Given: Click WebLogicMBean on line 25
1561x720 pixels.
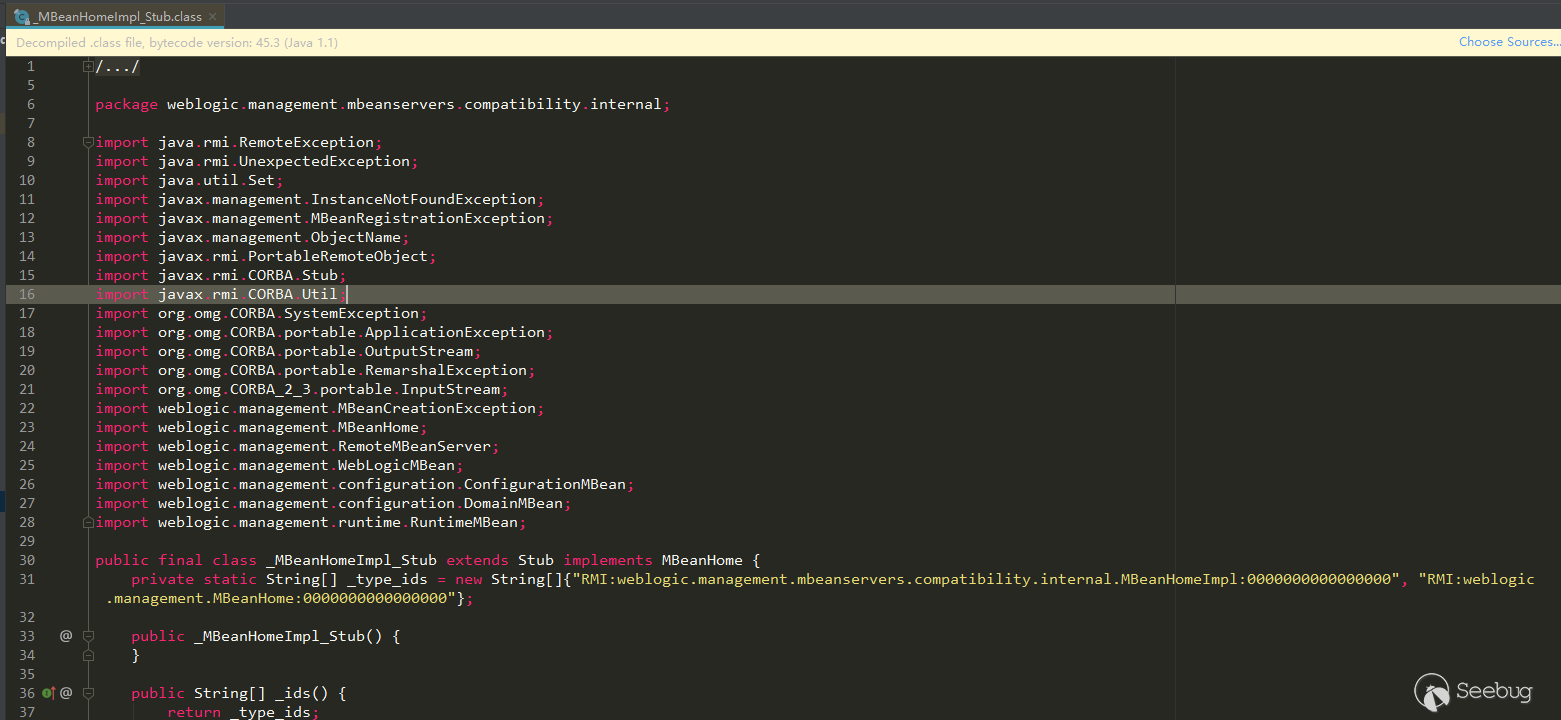Looking at the screenshot, I should [396, 465].
